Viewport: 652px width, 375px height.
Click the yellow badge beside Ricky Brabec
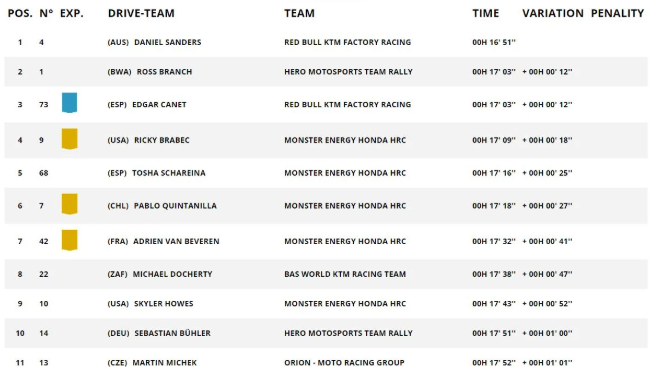point(69,138)
